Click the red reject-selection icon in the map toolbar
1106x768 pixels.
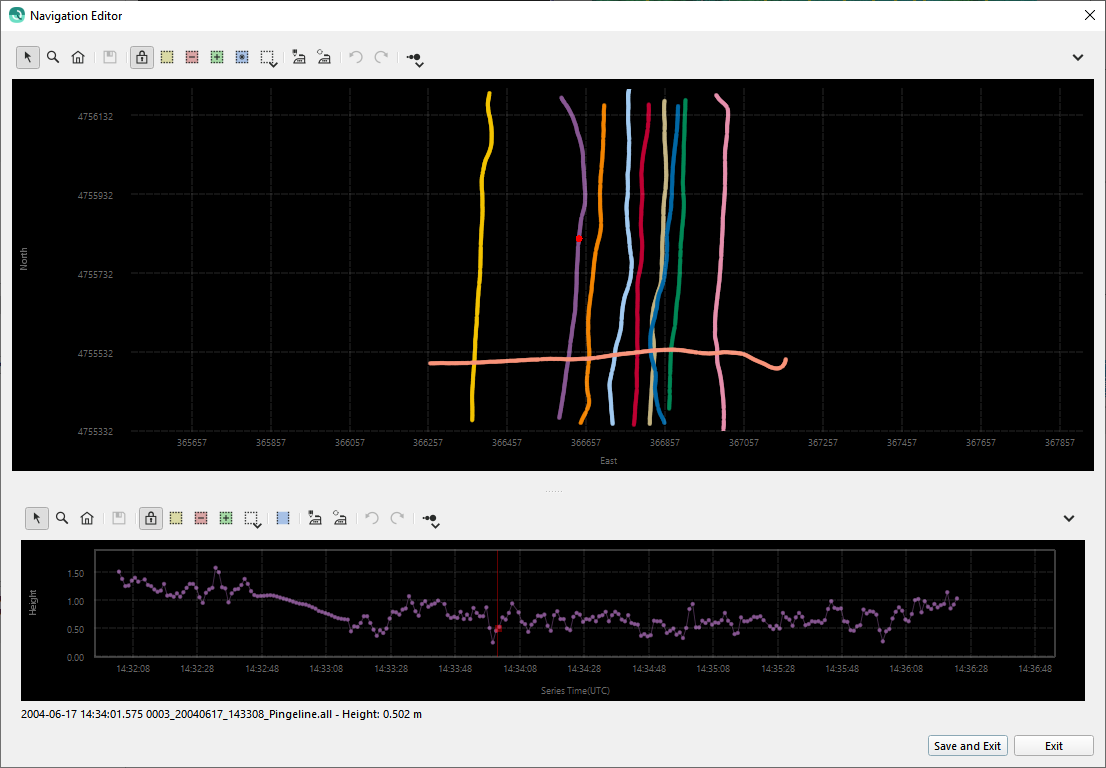(192, 58)
